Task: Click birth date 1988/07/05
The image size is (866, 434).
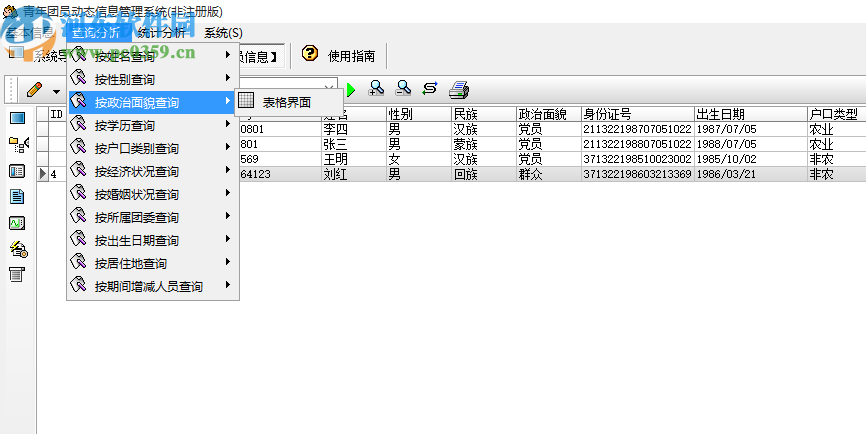Action: click(x=750, y=145)
